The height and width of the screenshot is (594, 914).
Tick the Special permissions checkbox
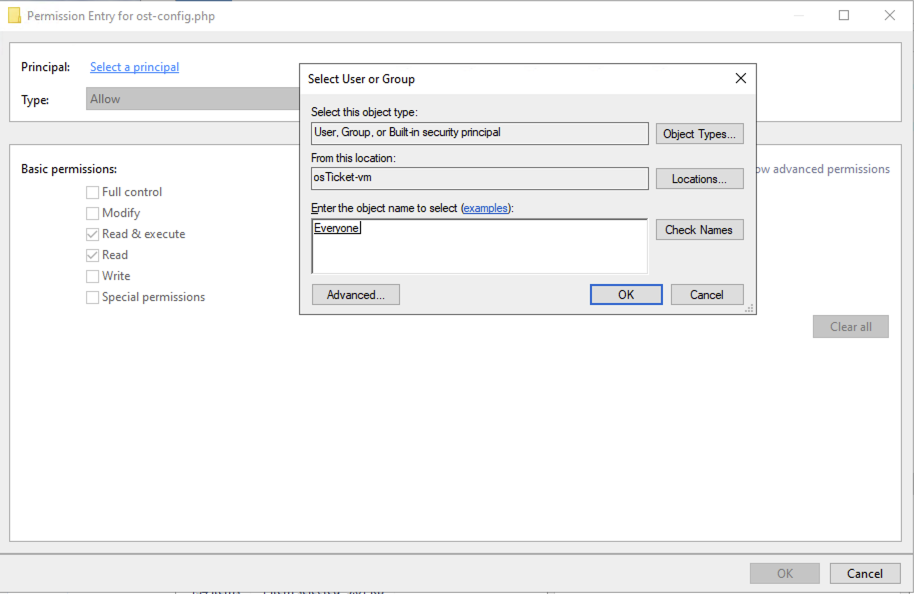[x=92, y=297]
